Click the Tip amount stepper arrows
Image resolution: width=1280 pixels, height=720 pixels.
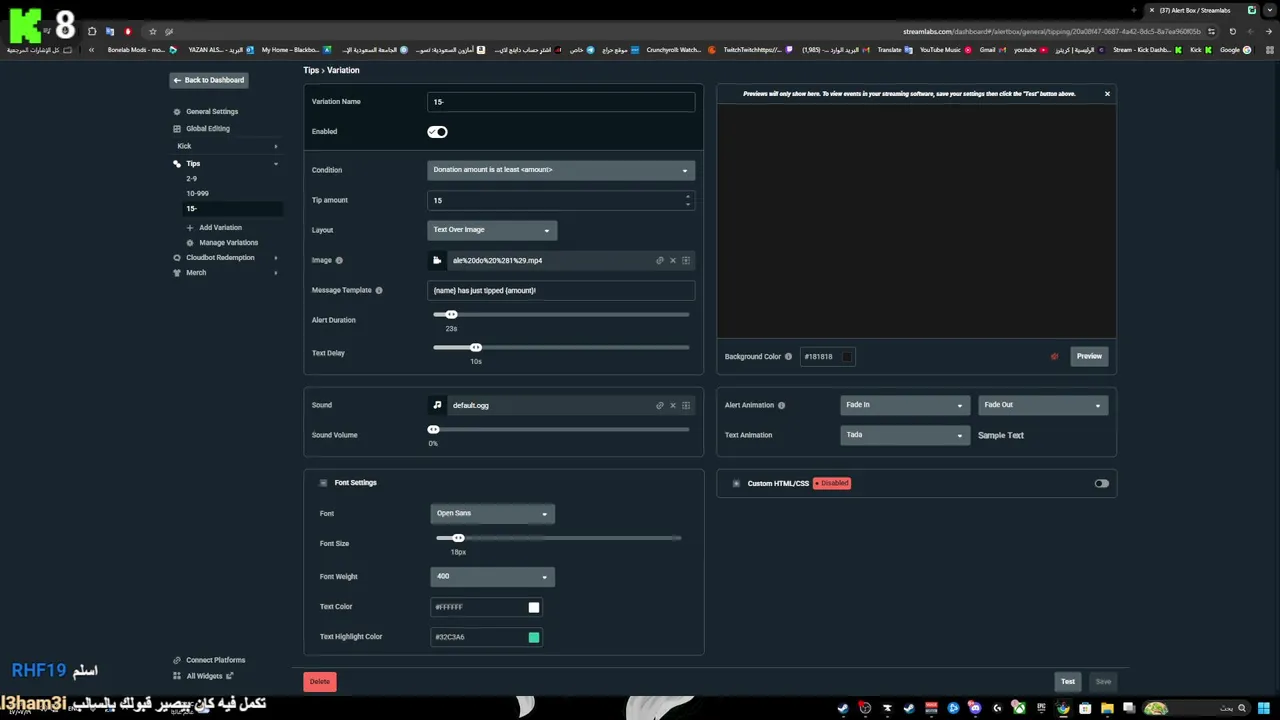coord(687,201)
